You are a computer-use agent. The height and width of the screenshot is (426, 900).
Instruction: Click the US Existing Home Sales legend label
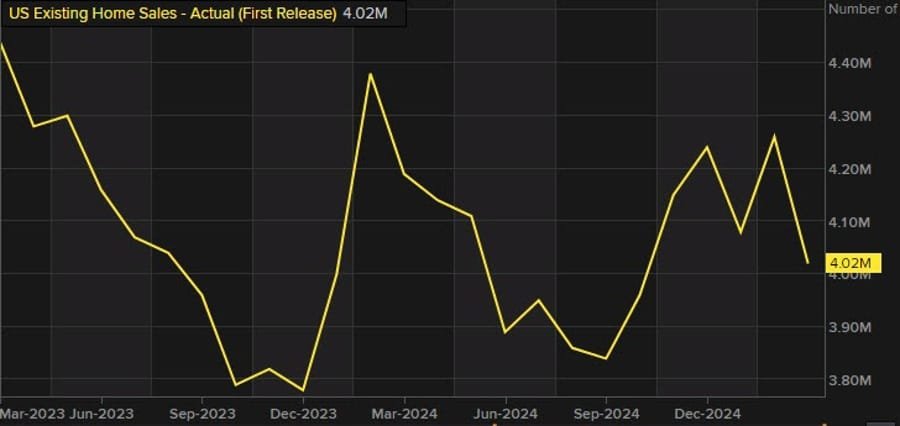pyautogui.click(x=171, y=14)
